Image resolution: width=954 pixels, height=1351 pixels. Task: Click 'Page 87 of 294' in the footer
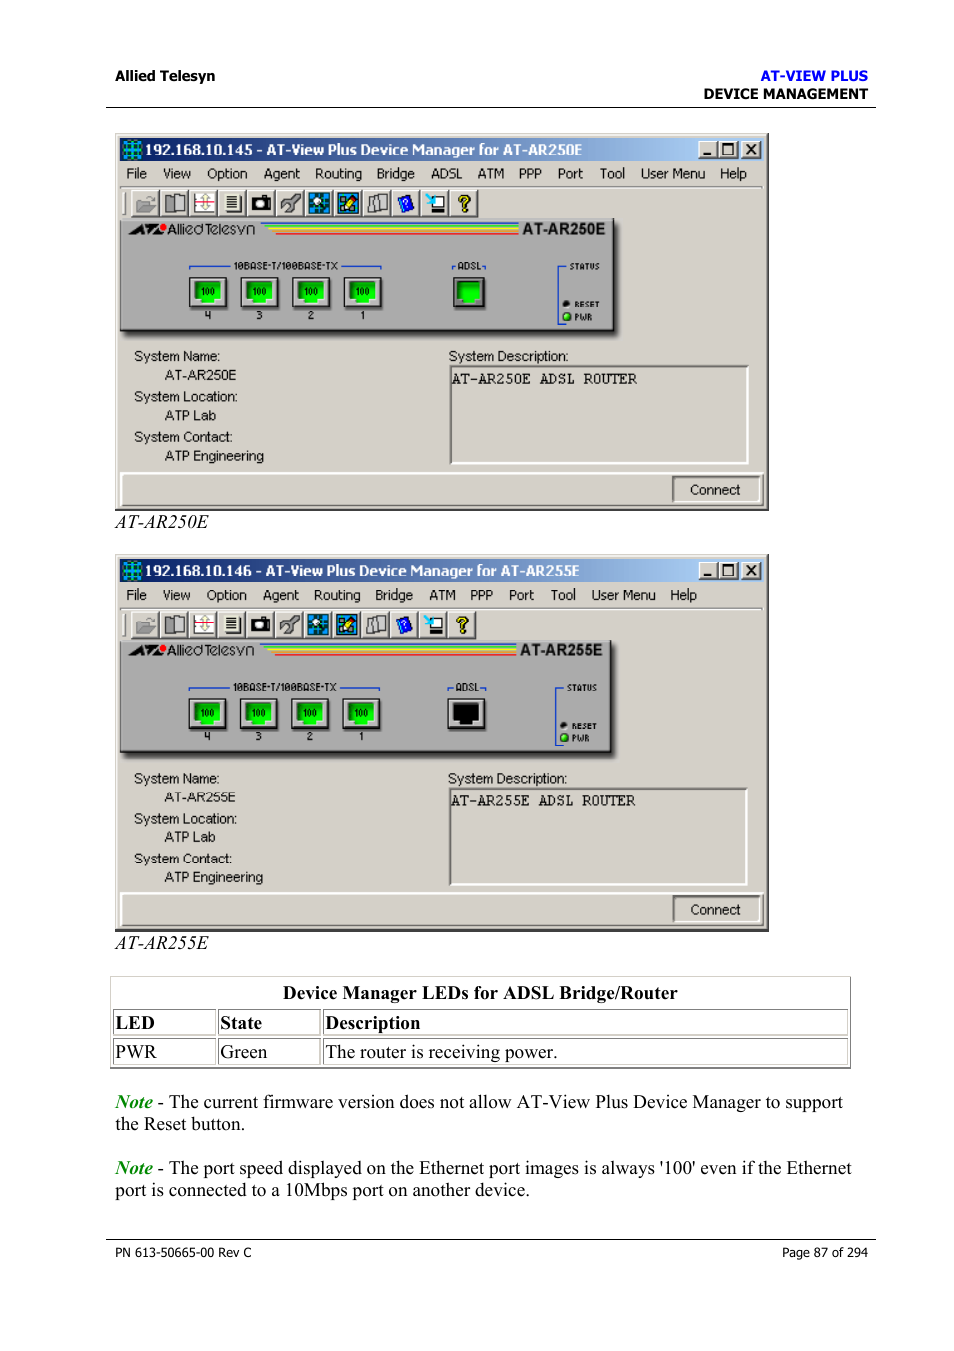tap(825, 1252)
